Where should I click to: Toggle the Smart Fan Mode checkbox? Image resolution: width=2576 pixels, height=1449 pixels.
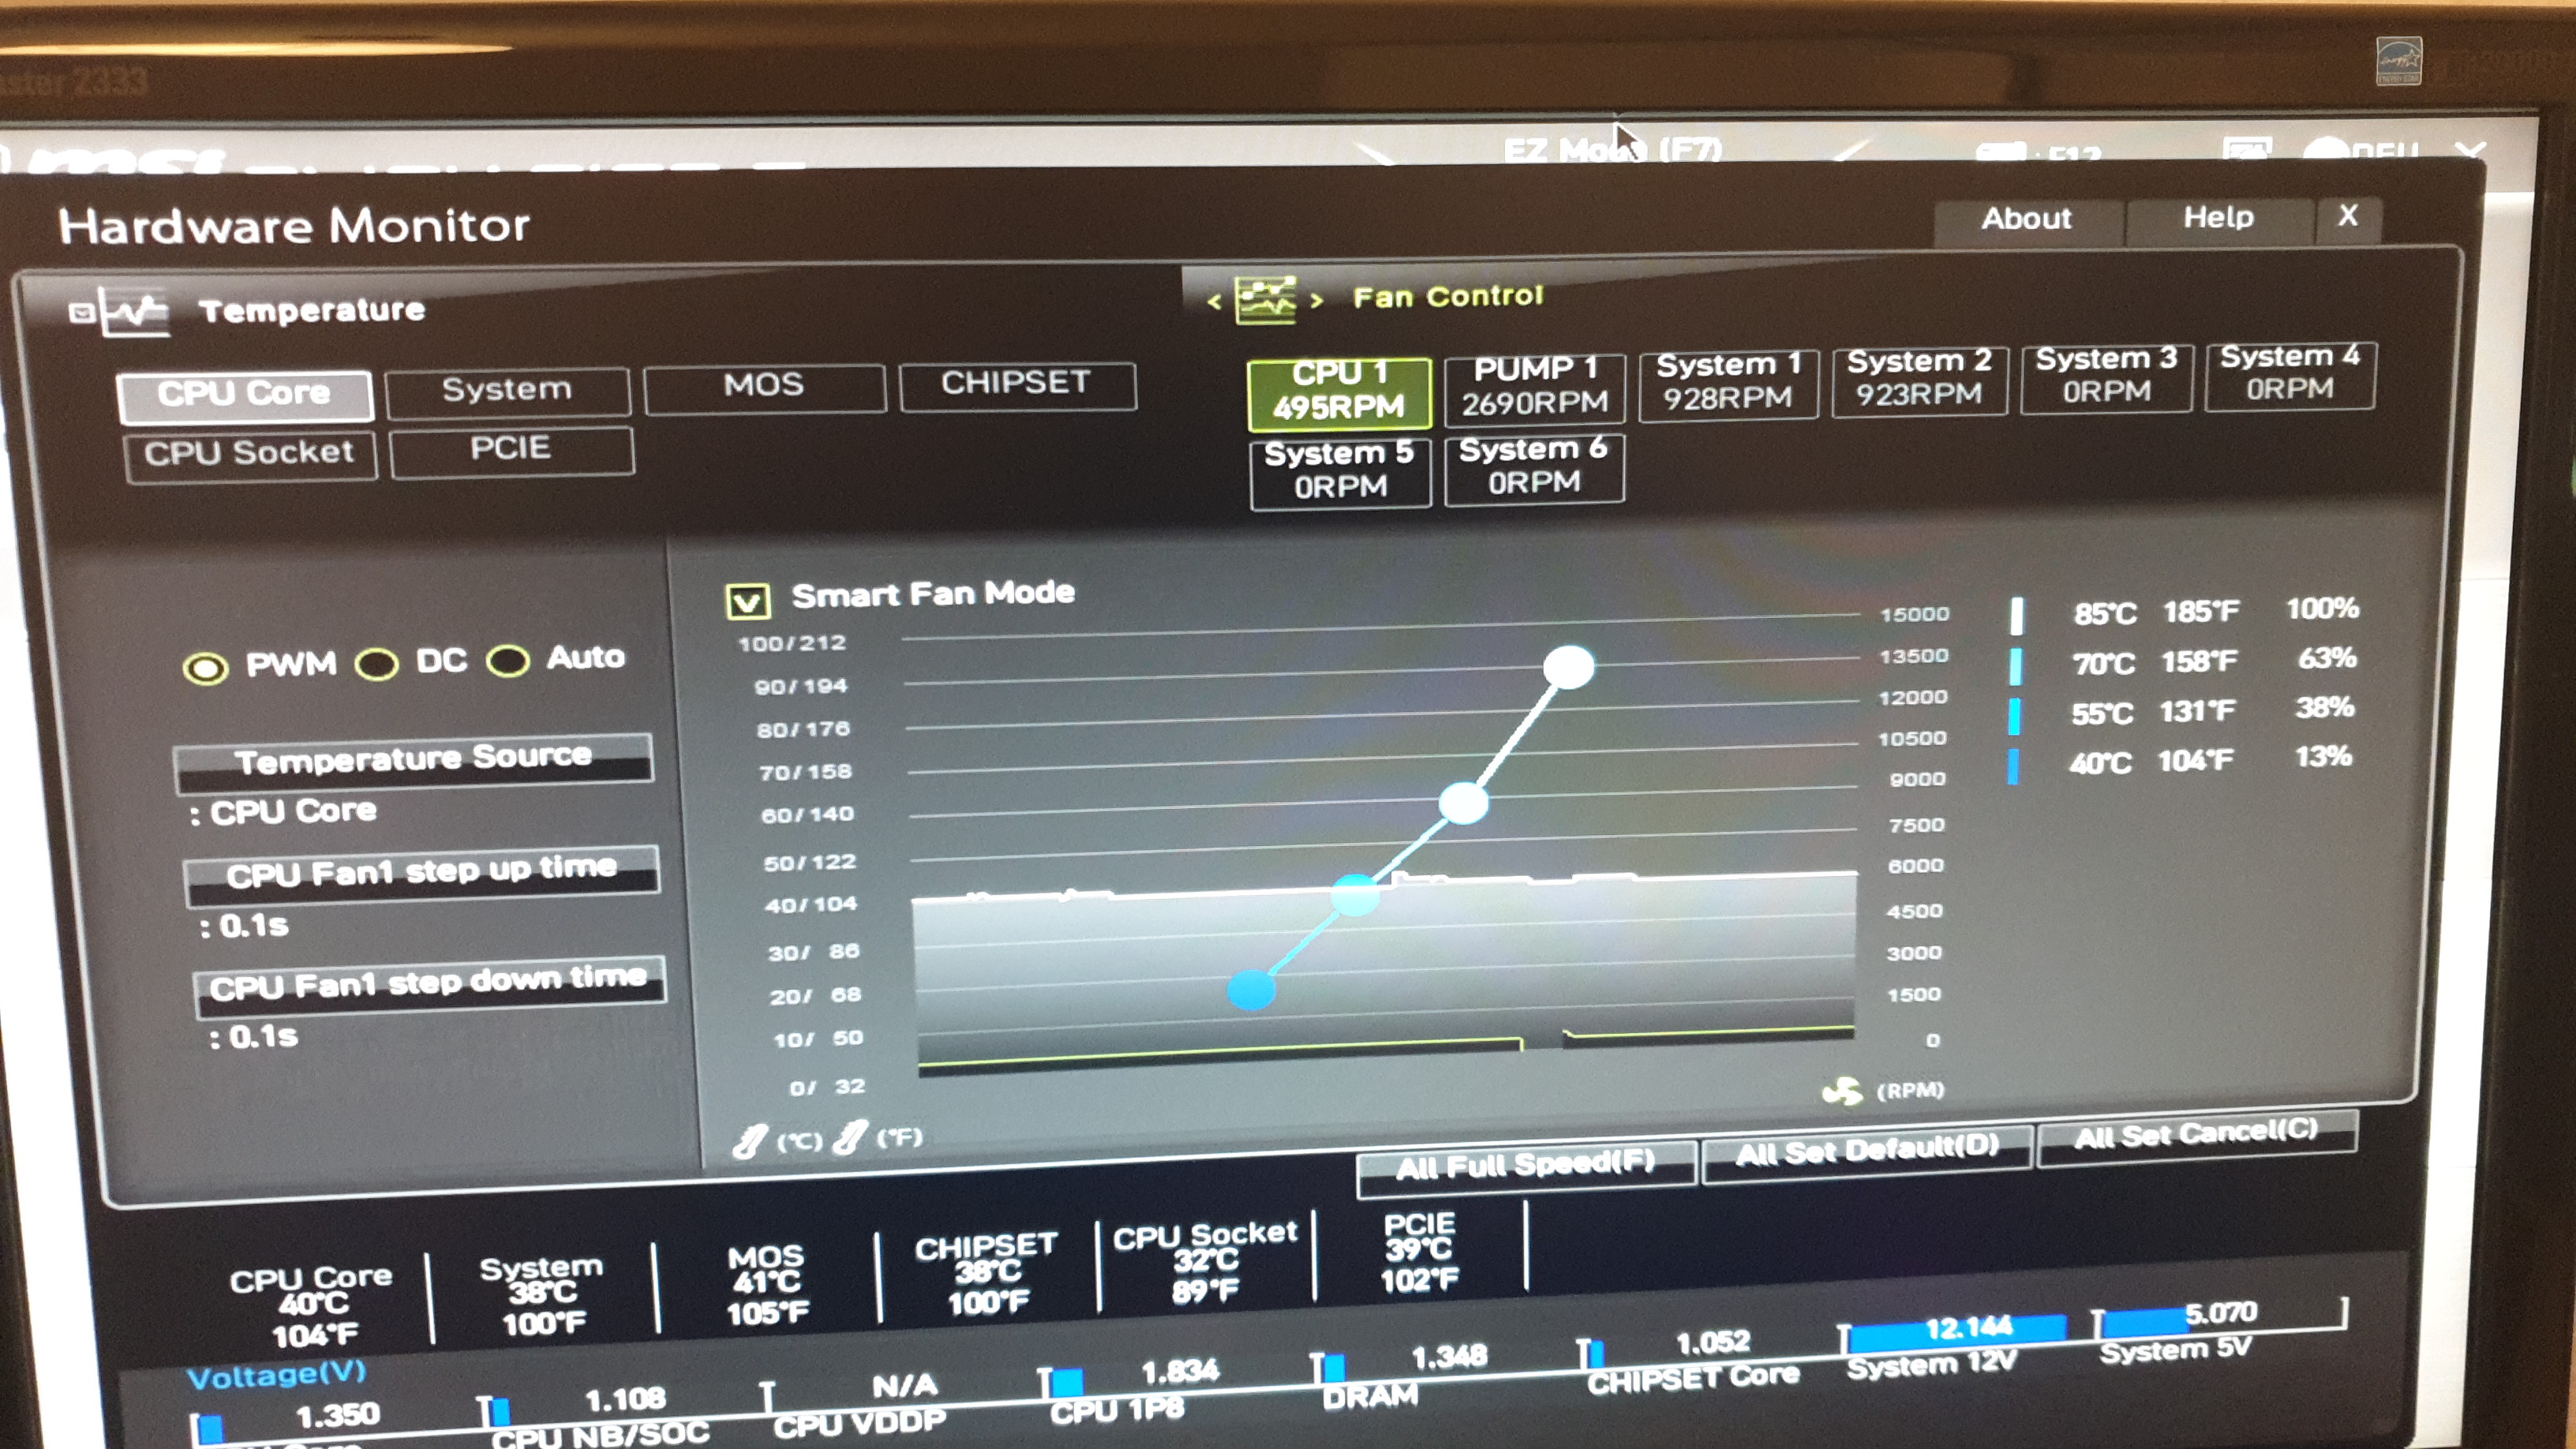point(748,600)
